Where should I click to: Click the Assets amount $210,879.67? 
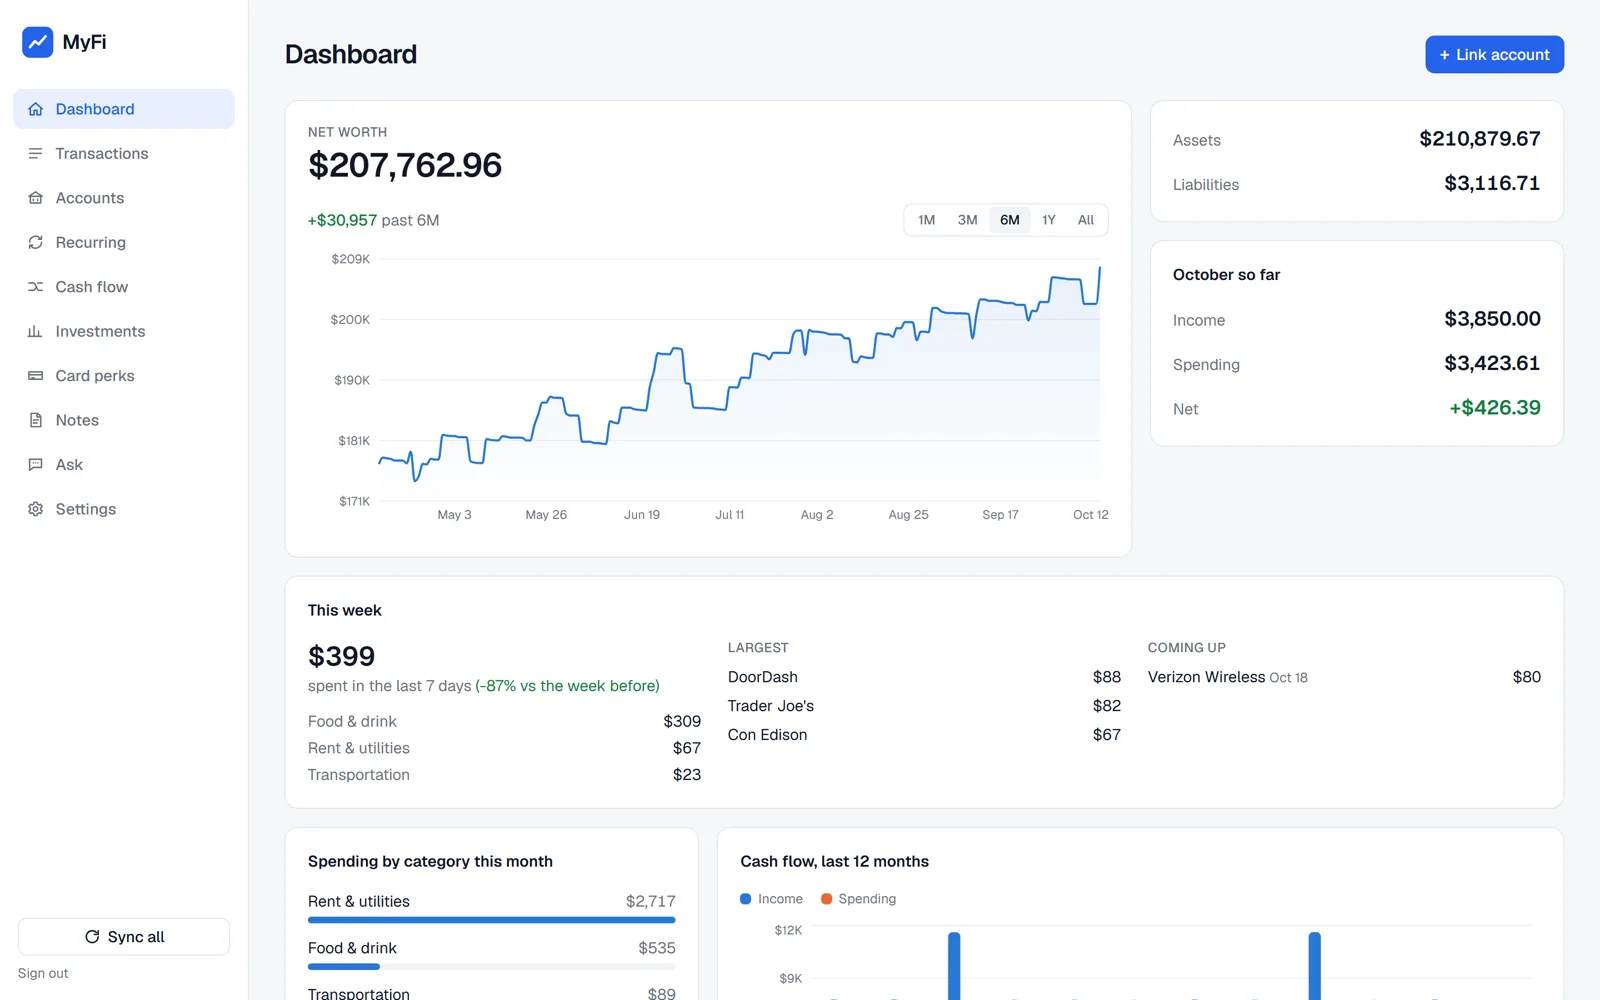click(x=1479, y=139)
